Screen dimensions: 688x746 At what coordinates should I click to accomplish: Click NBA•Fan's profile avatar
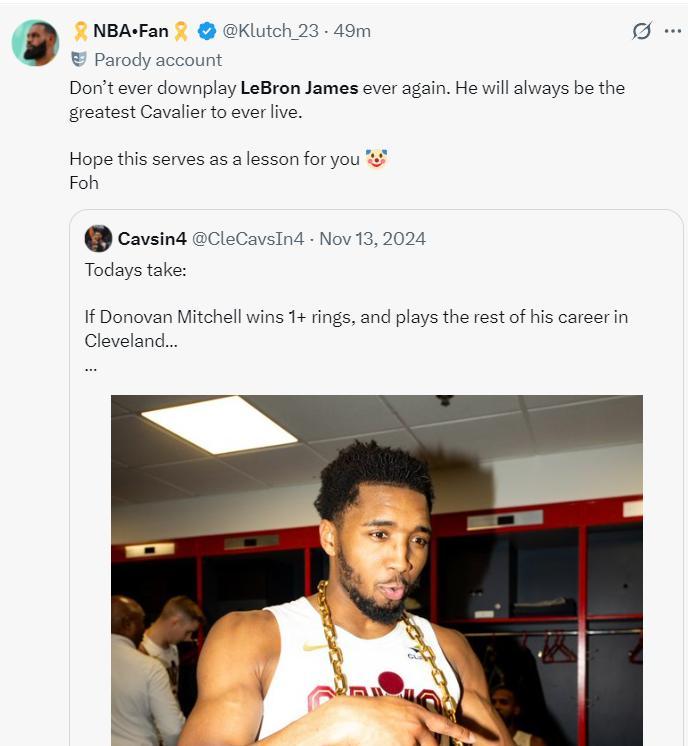click(36, 42)
